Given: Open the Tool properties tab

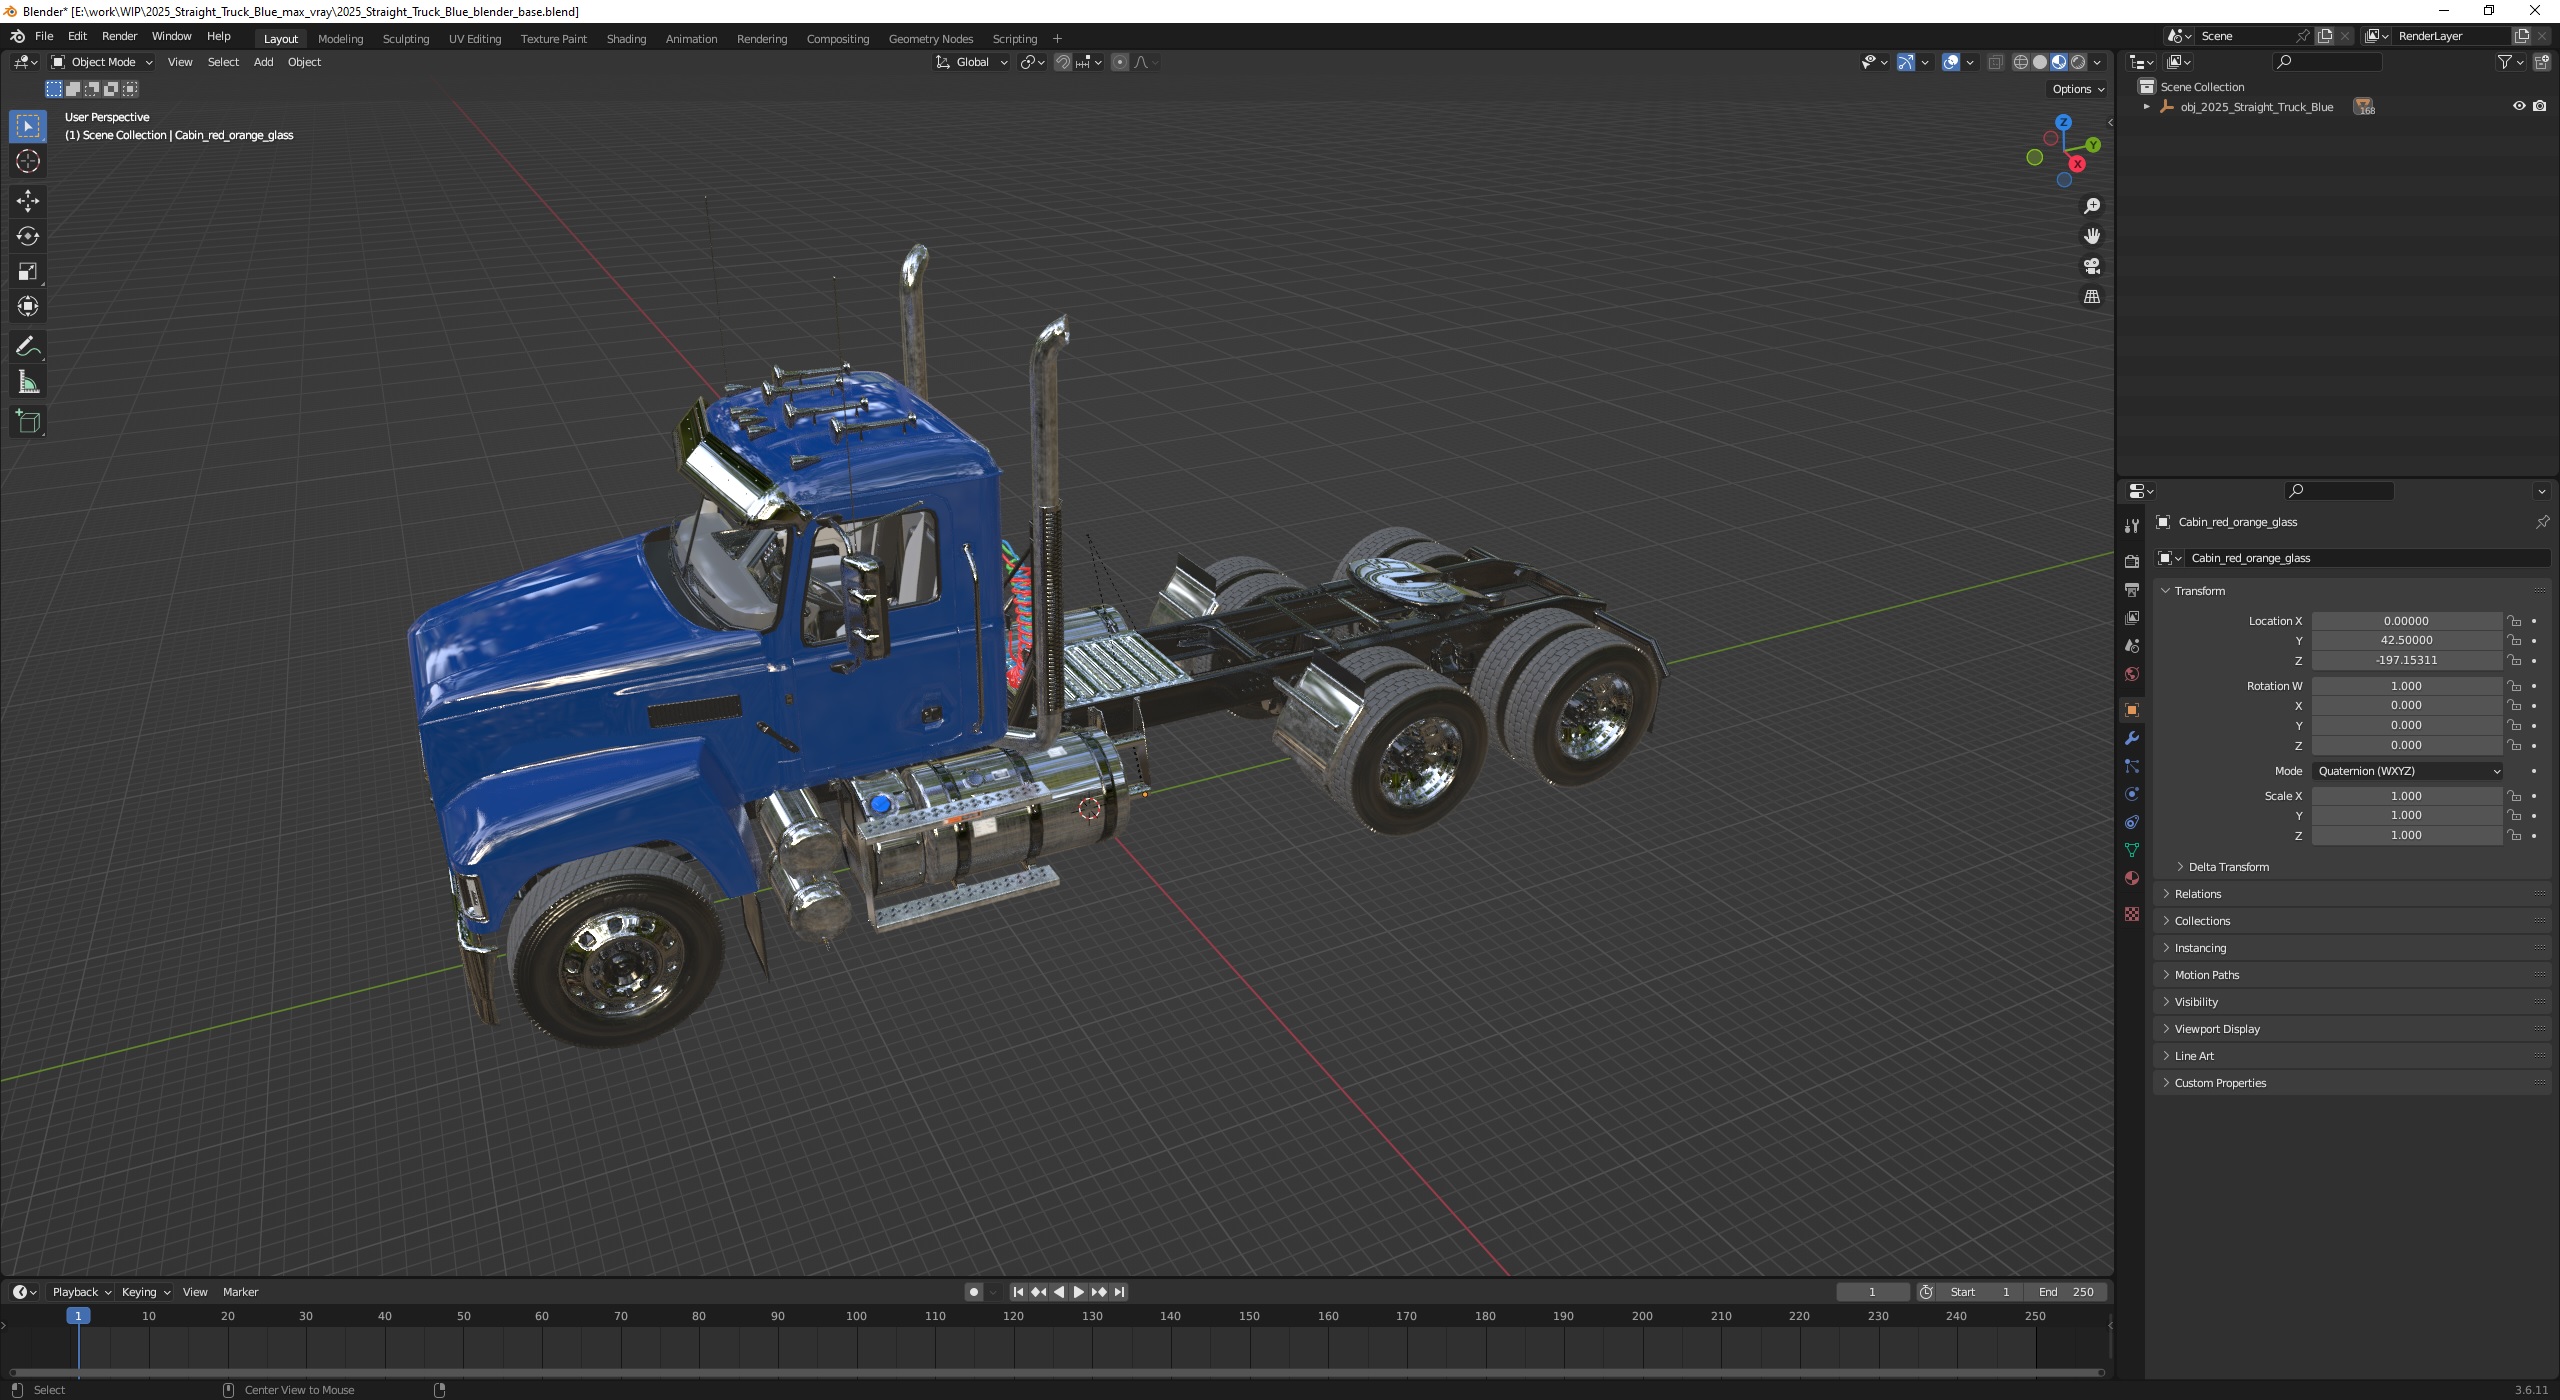Looking at the screenshot, I should coord(2132,525).
